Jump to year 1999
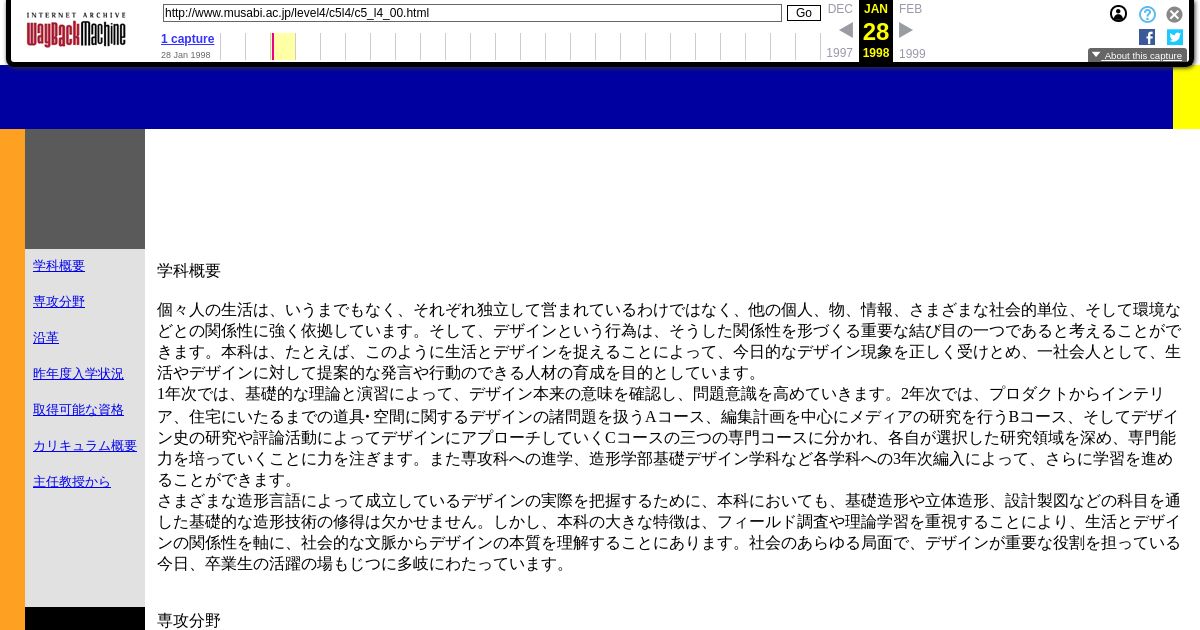Viewport: 1200px width, 630px height. click(912, 54)
